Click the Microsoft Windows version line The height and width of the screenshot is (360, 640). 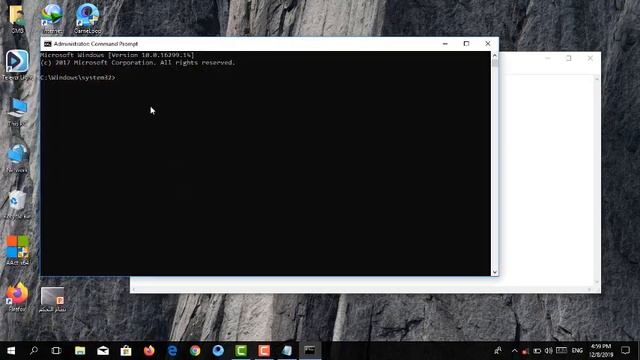coord(118,55)
